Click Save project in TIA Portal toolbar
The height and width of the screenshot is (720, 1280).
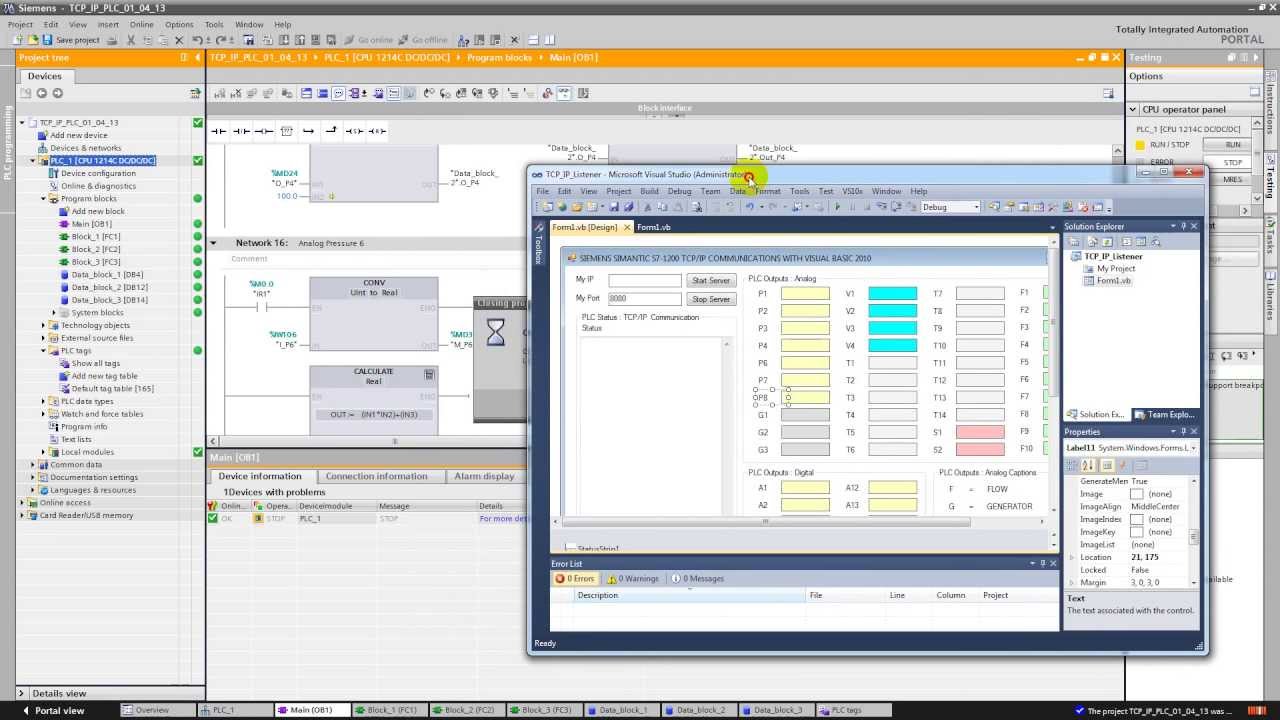click(x=70, y=40)
